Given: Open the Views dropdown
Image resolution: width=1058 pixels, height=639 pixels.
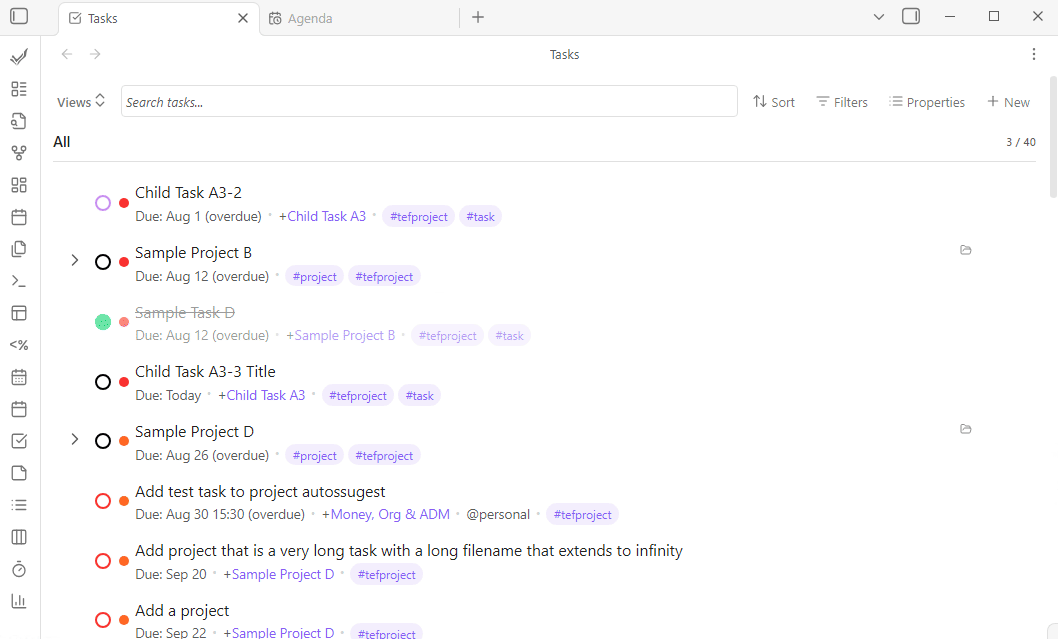Looking at the screenshot, I should tap(81, 102).
